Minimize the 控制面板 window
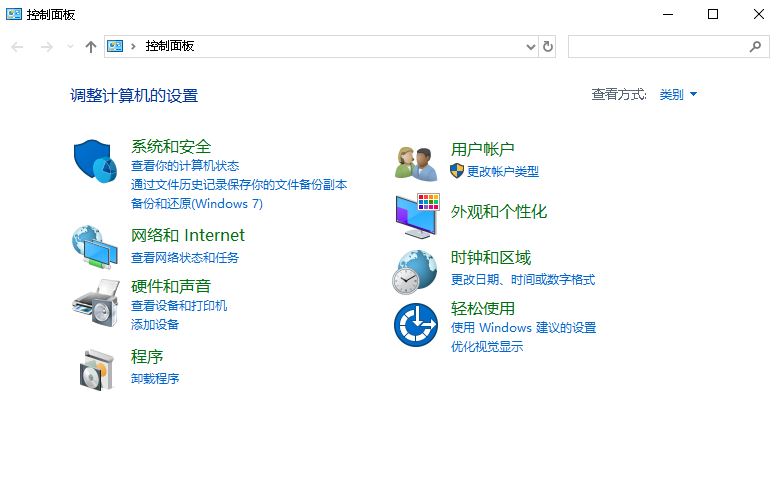 point(668,14)
